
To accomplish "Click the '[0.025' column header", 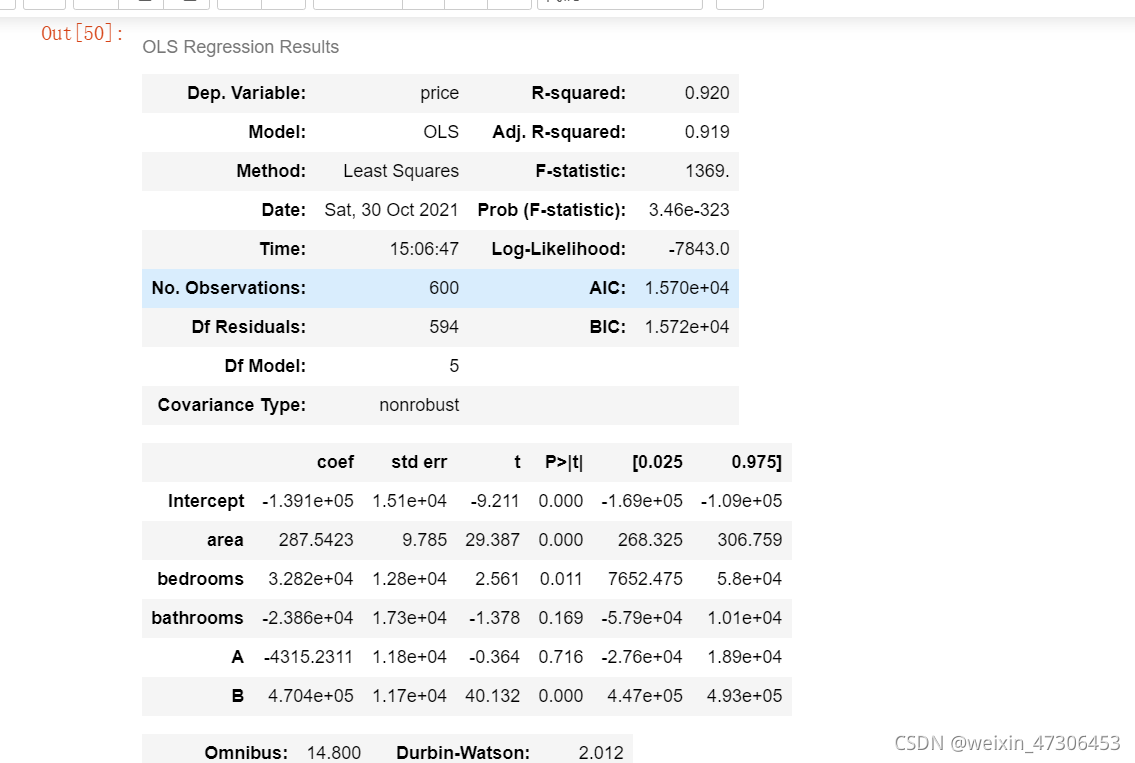I will [657, 463].
